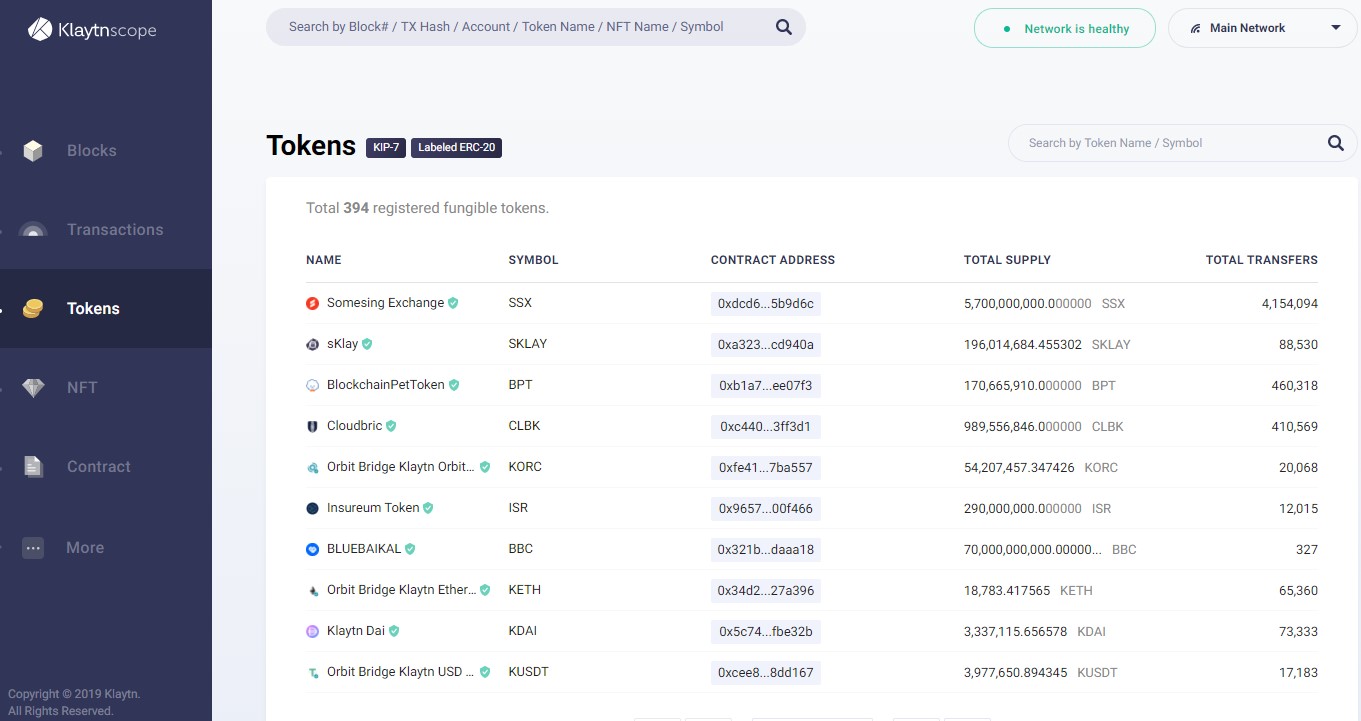The image size is (1361, 721).
Task: Click the sKlay token logo
Action: point(313,344)
